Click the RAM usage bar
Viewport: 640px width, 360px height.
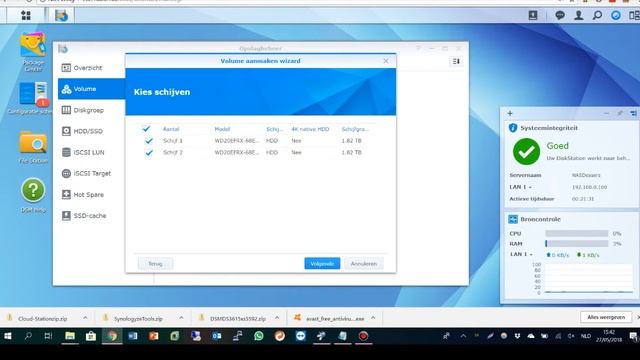(576, 244)
